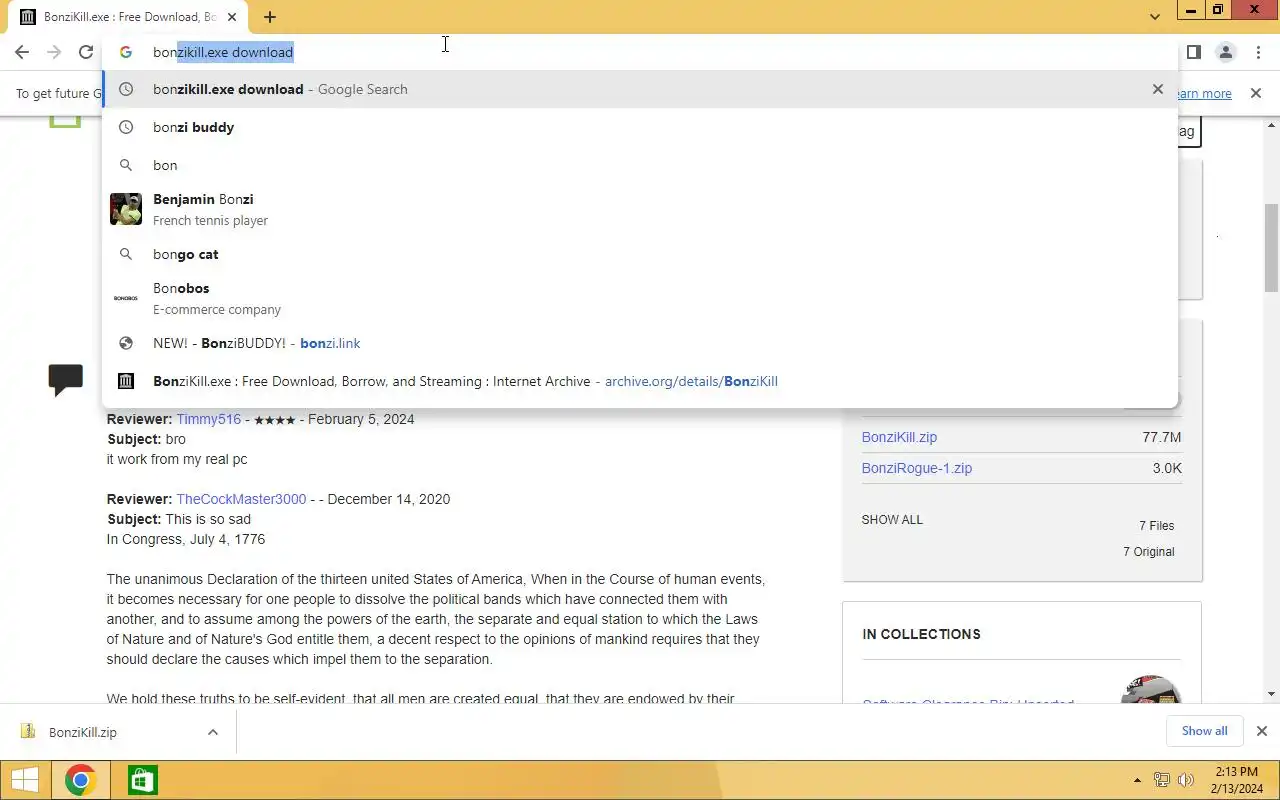The width and height of the screenshot is (1280, 800).
Task: Close the downloads shelf
Action: point(1262,731)
